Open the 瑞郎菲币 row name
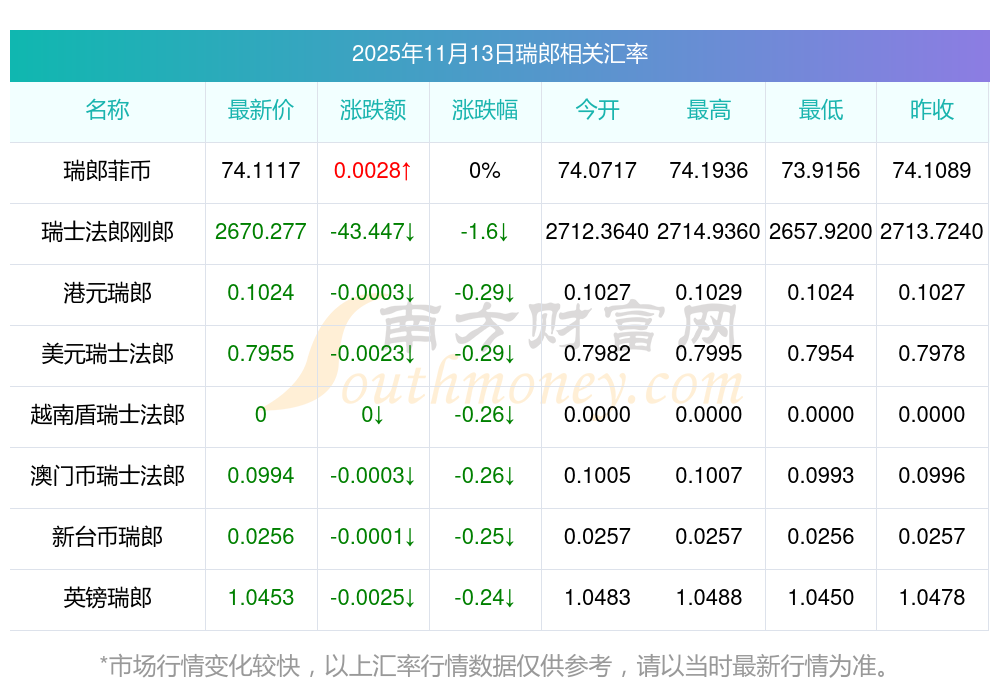The width and height of the screenshot is (1000, 697). pyautogui.click(x=107, y=171)
